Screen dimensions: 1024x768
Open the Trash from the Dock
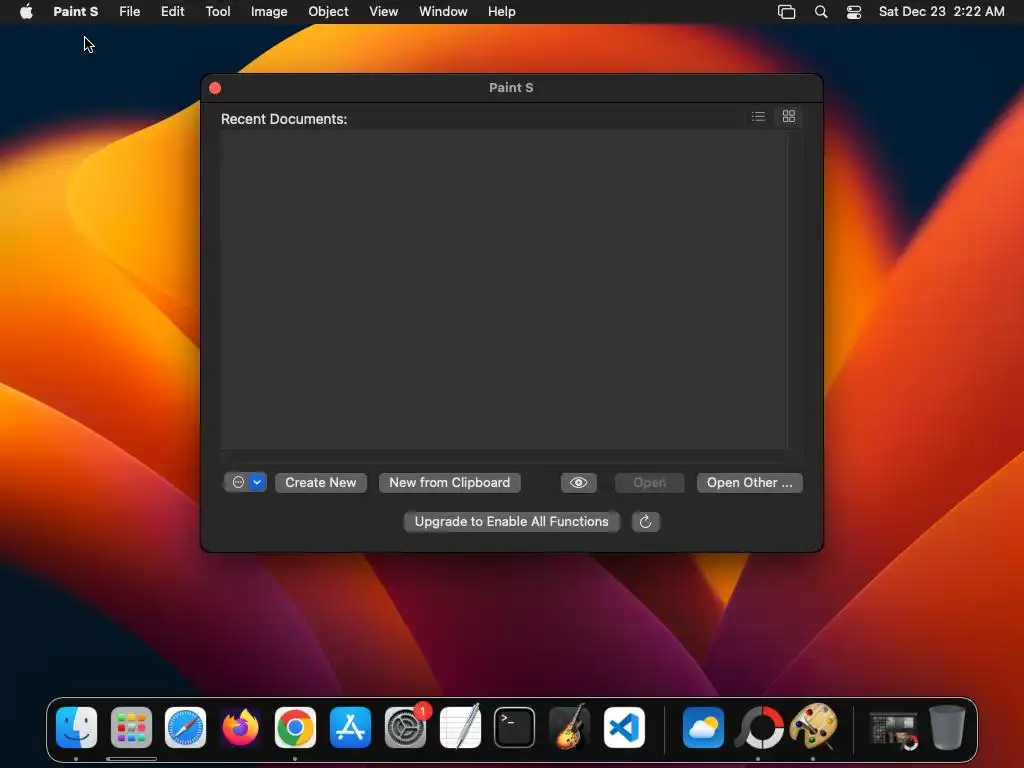[x=947, y=728]
